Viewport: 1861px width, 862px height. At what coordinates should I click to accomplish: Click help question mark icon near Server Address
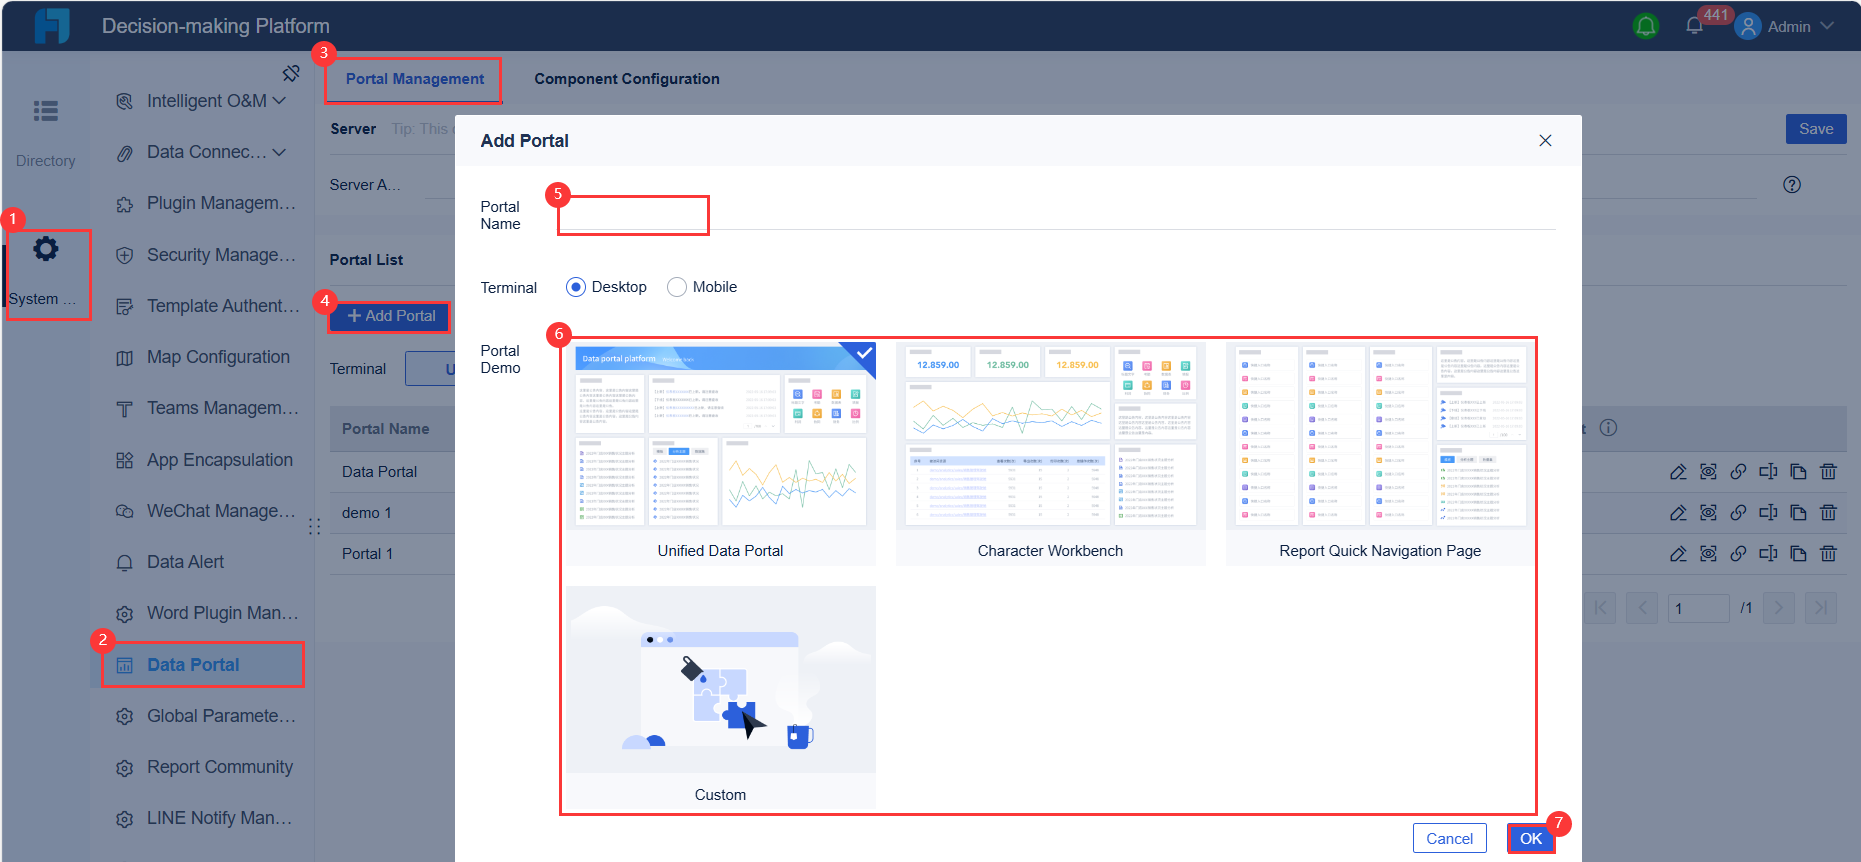pyautogui.click(x=1792, y=185)
